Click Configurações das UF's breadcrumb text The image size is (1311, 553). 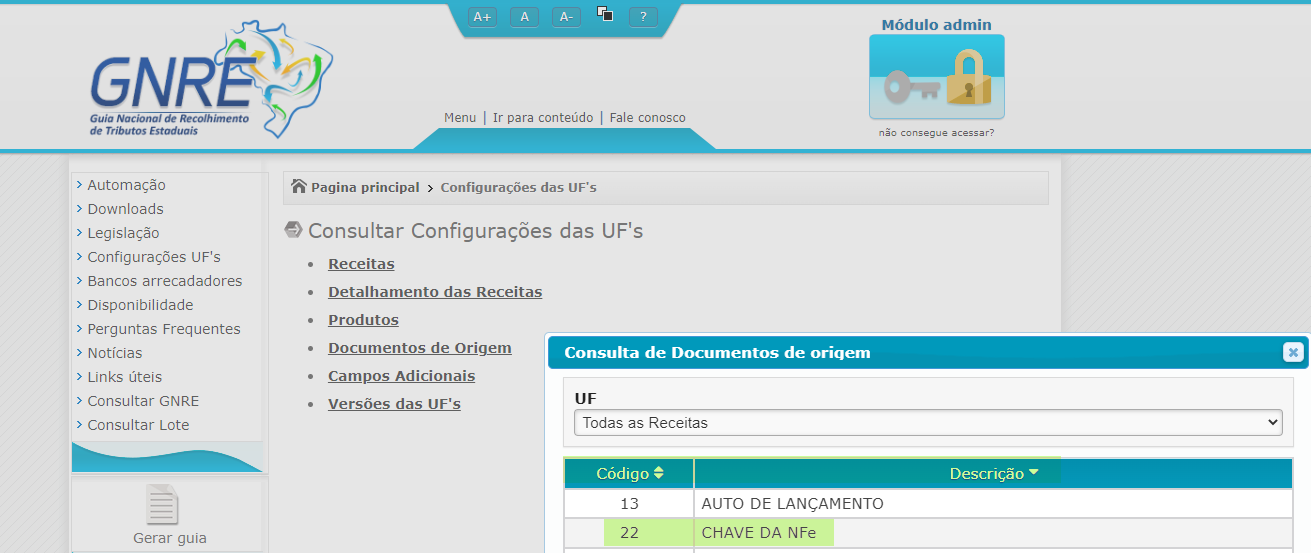tap(518, 187)
